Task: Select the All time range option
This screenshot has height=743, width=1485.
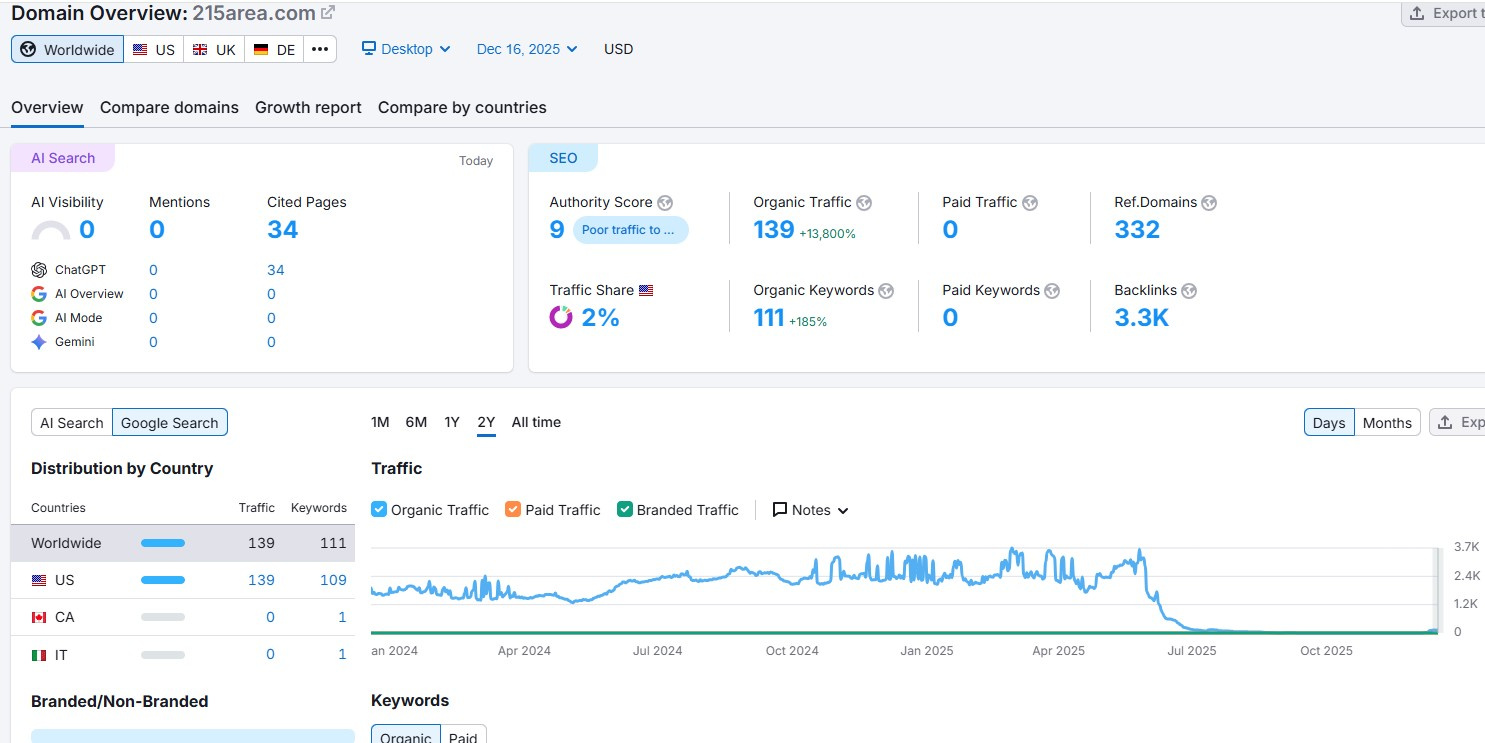Action: (x=536, y=422)
